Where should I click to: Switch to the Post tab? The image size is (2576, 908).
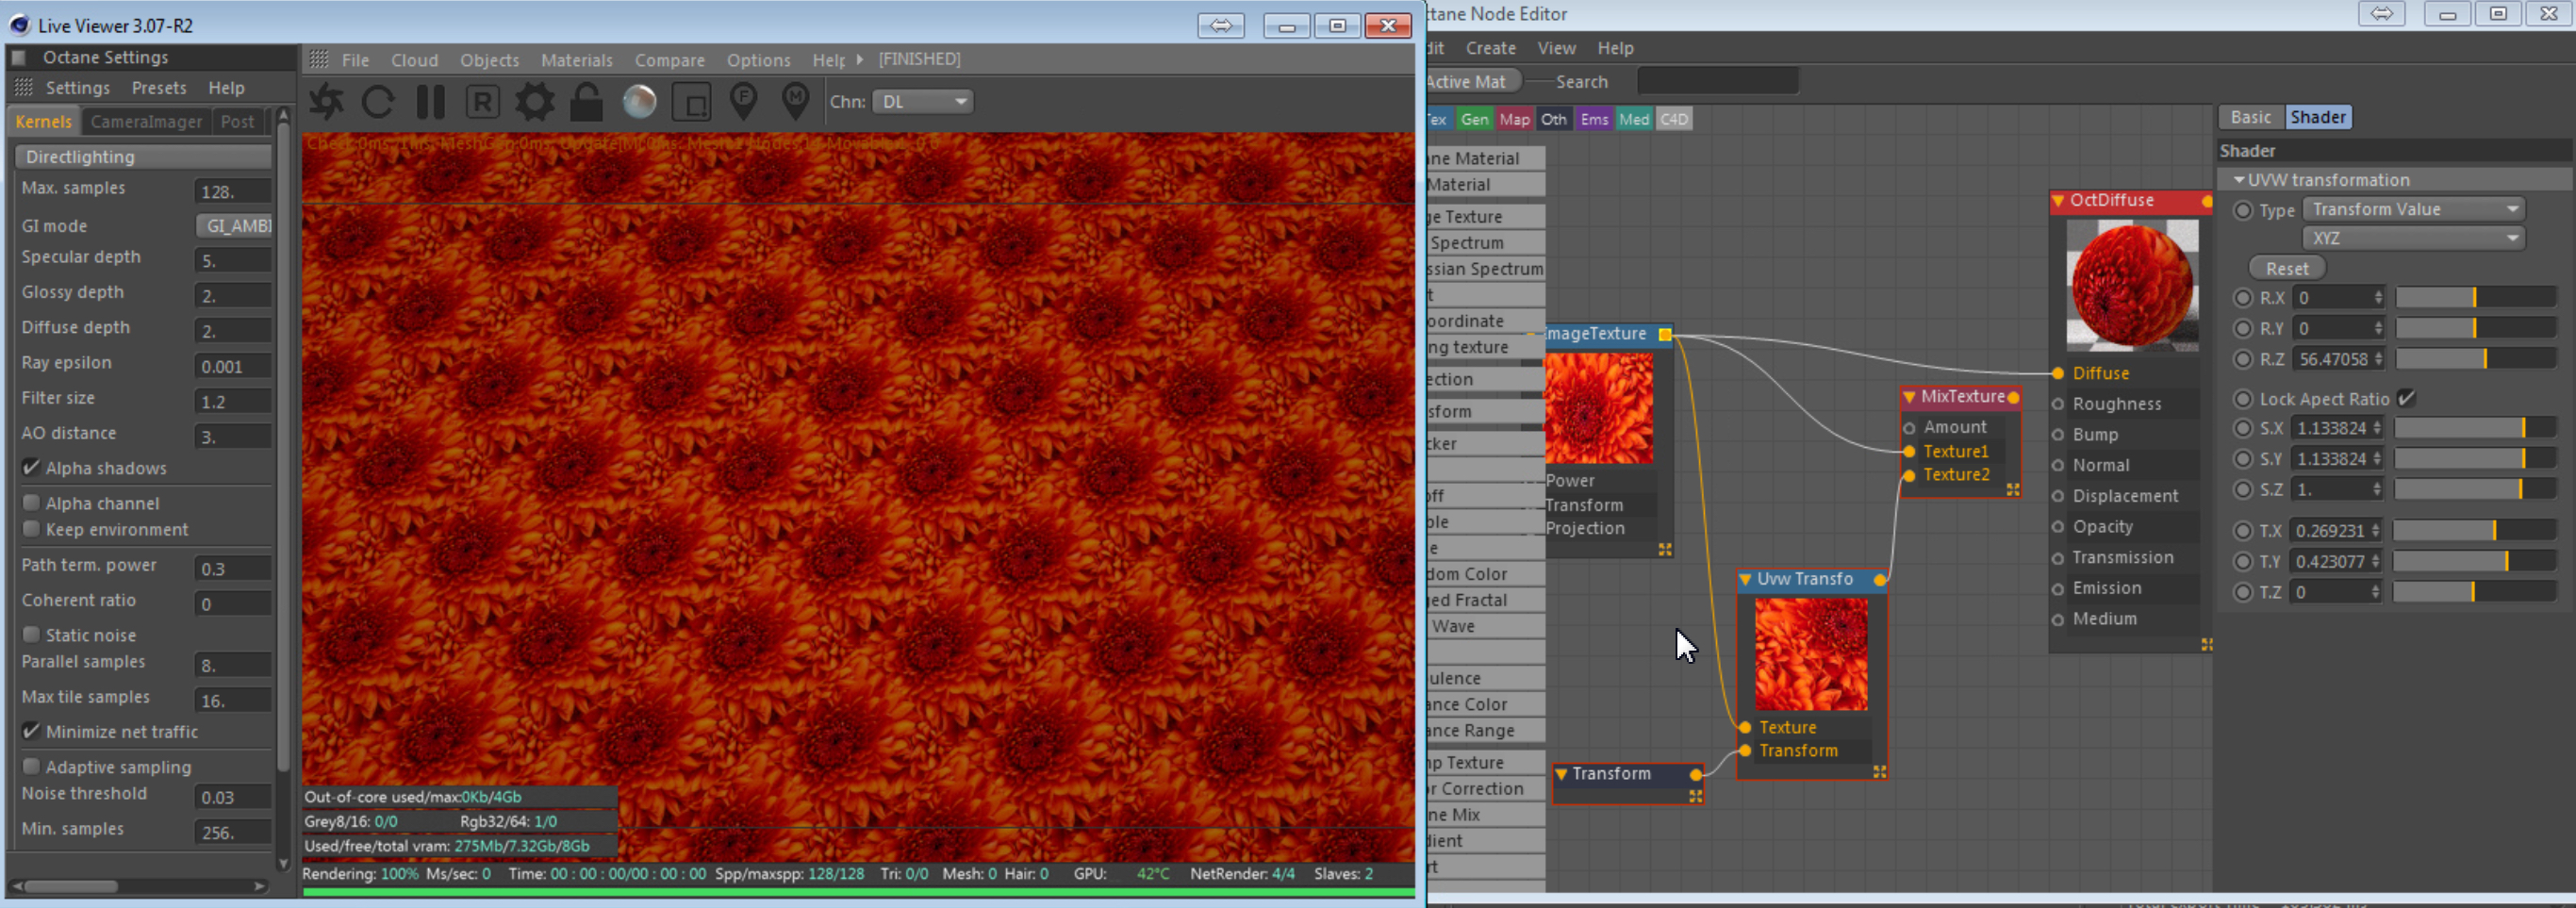[238, 122]
